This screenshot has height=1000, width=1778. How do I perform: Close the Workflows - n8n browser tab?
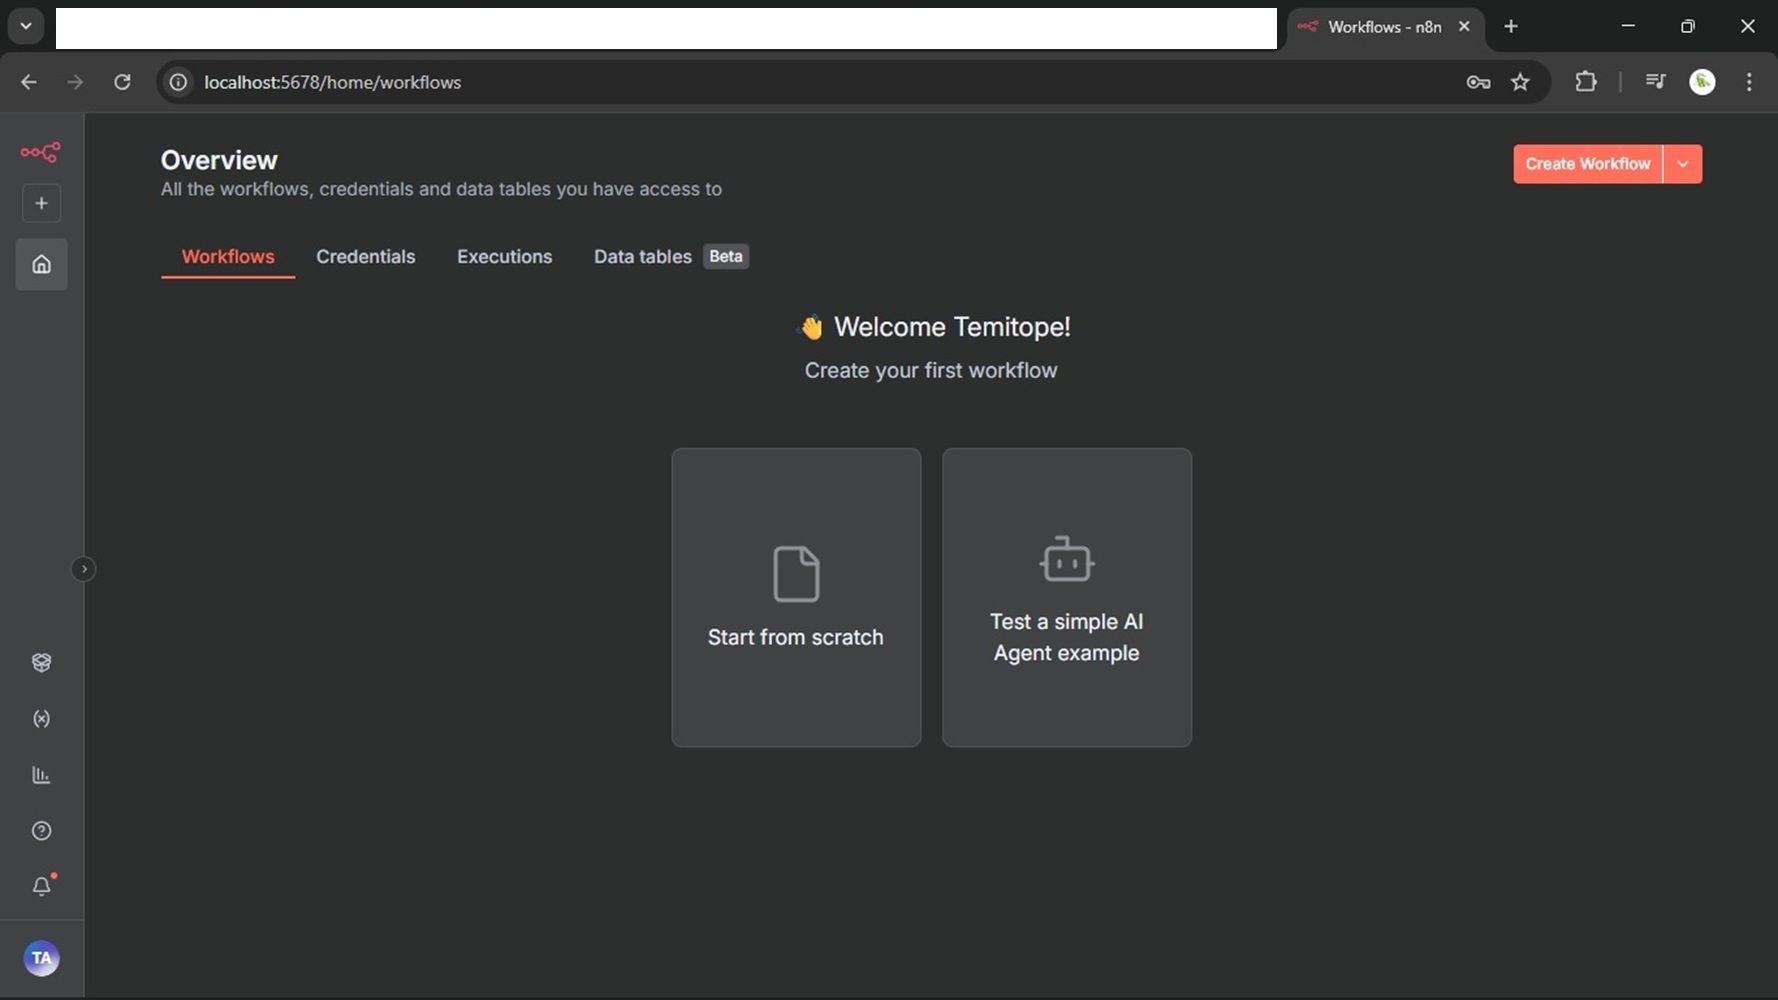[1464, 27]
